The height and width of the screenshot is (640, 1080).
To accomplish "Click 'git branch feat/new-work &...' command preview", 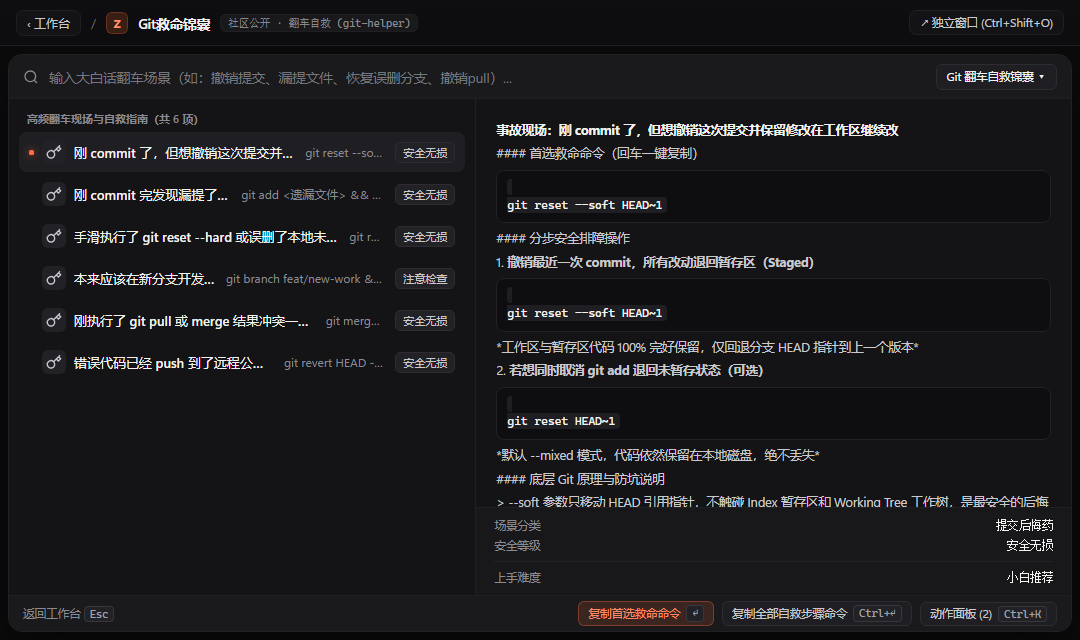I will tap(304, 279).
